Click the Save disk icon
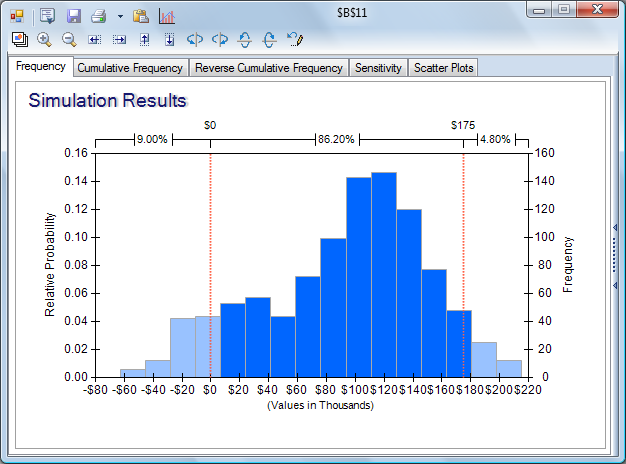The height and width of the screenshot is (464, 626). (x=73, y=16)
